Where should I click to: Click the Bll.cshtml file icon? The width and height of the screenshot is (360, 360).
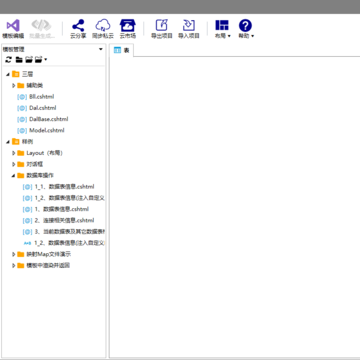pos(22,97)
